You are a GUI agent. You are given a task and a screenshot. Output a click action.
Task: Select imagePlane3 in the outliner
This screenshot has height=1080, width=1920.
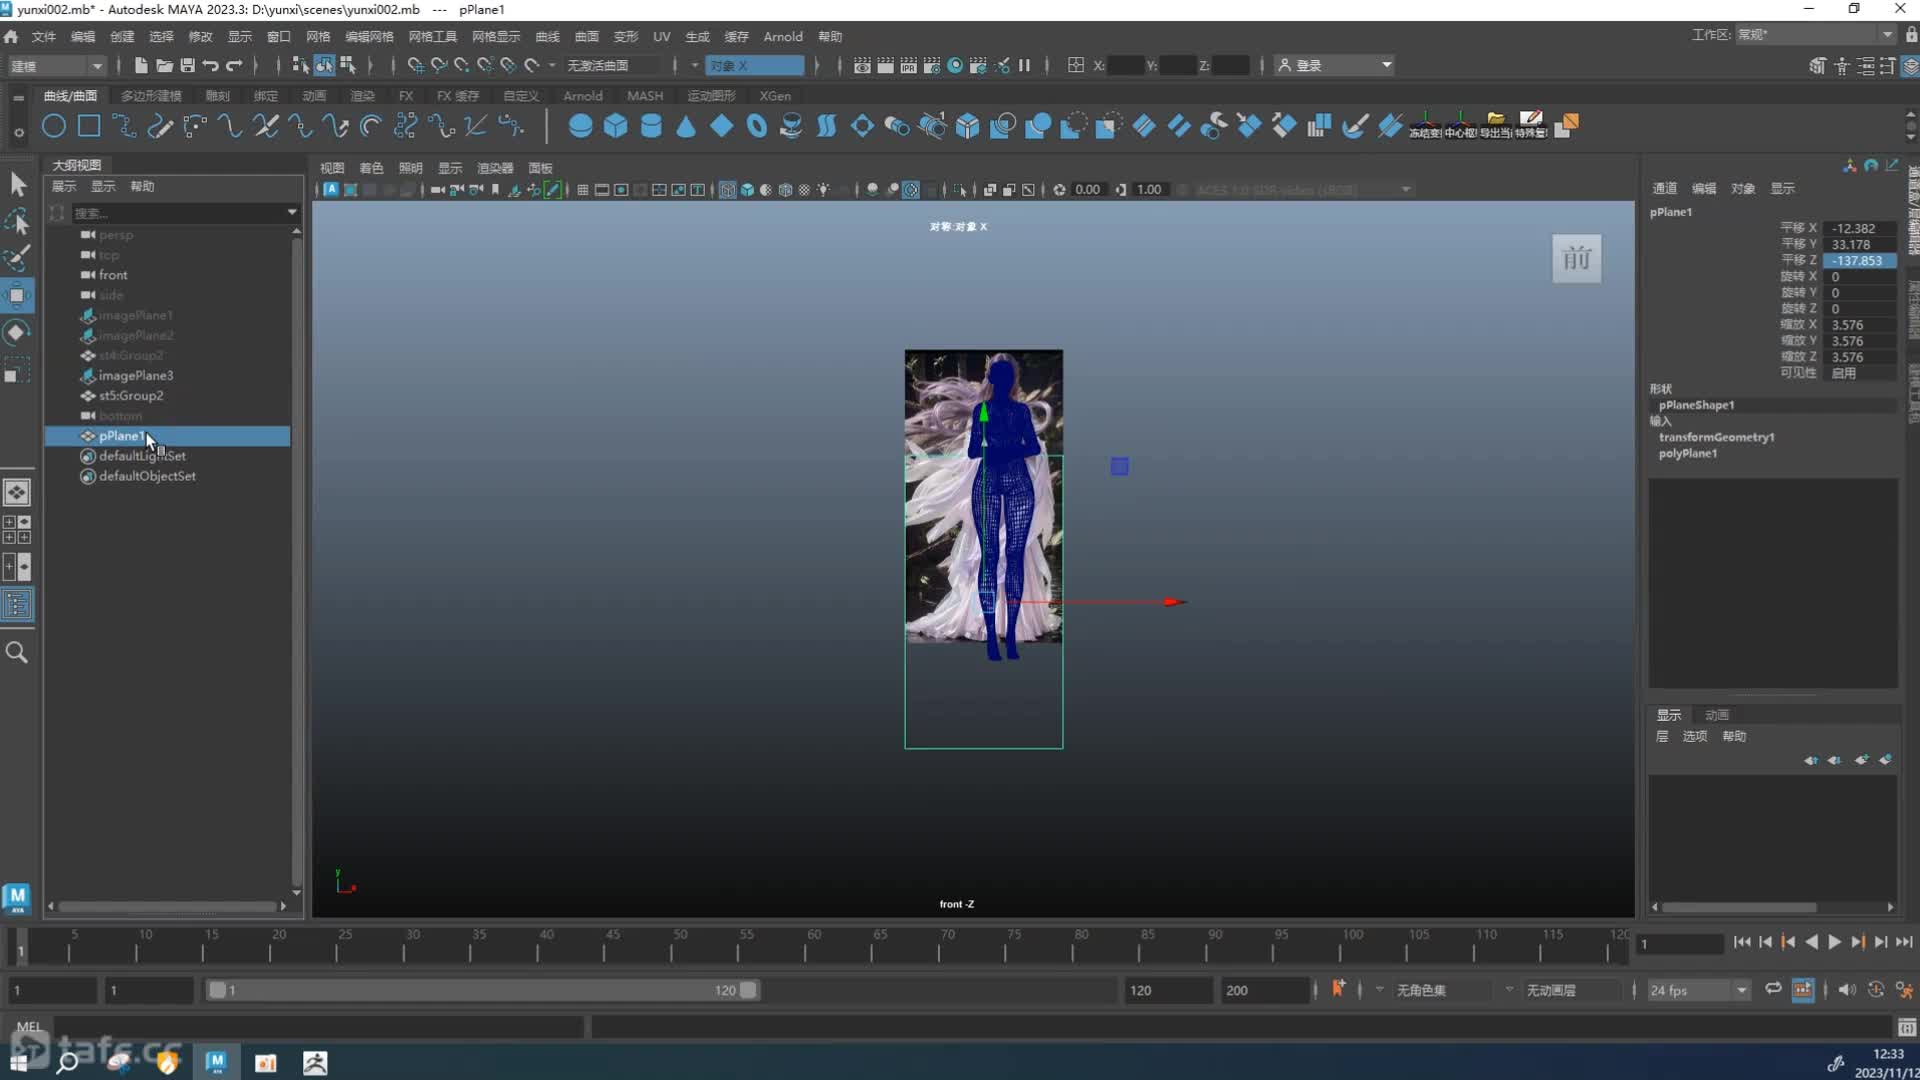pos(136,375)
